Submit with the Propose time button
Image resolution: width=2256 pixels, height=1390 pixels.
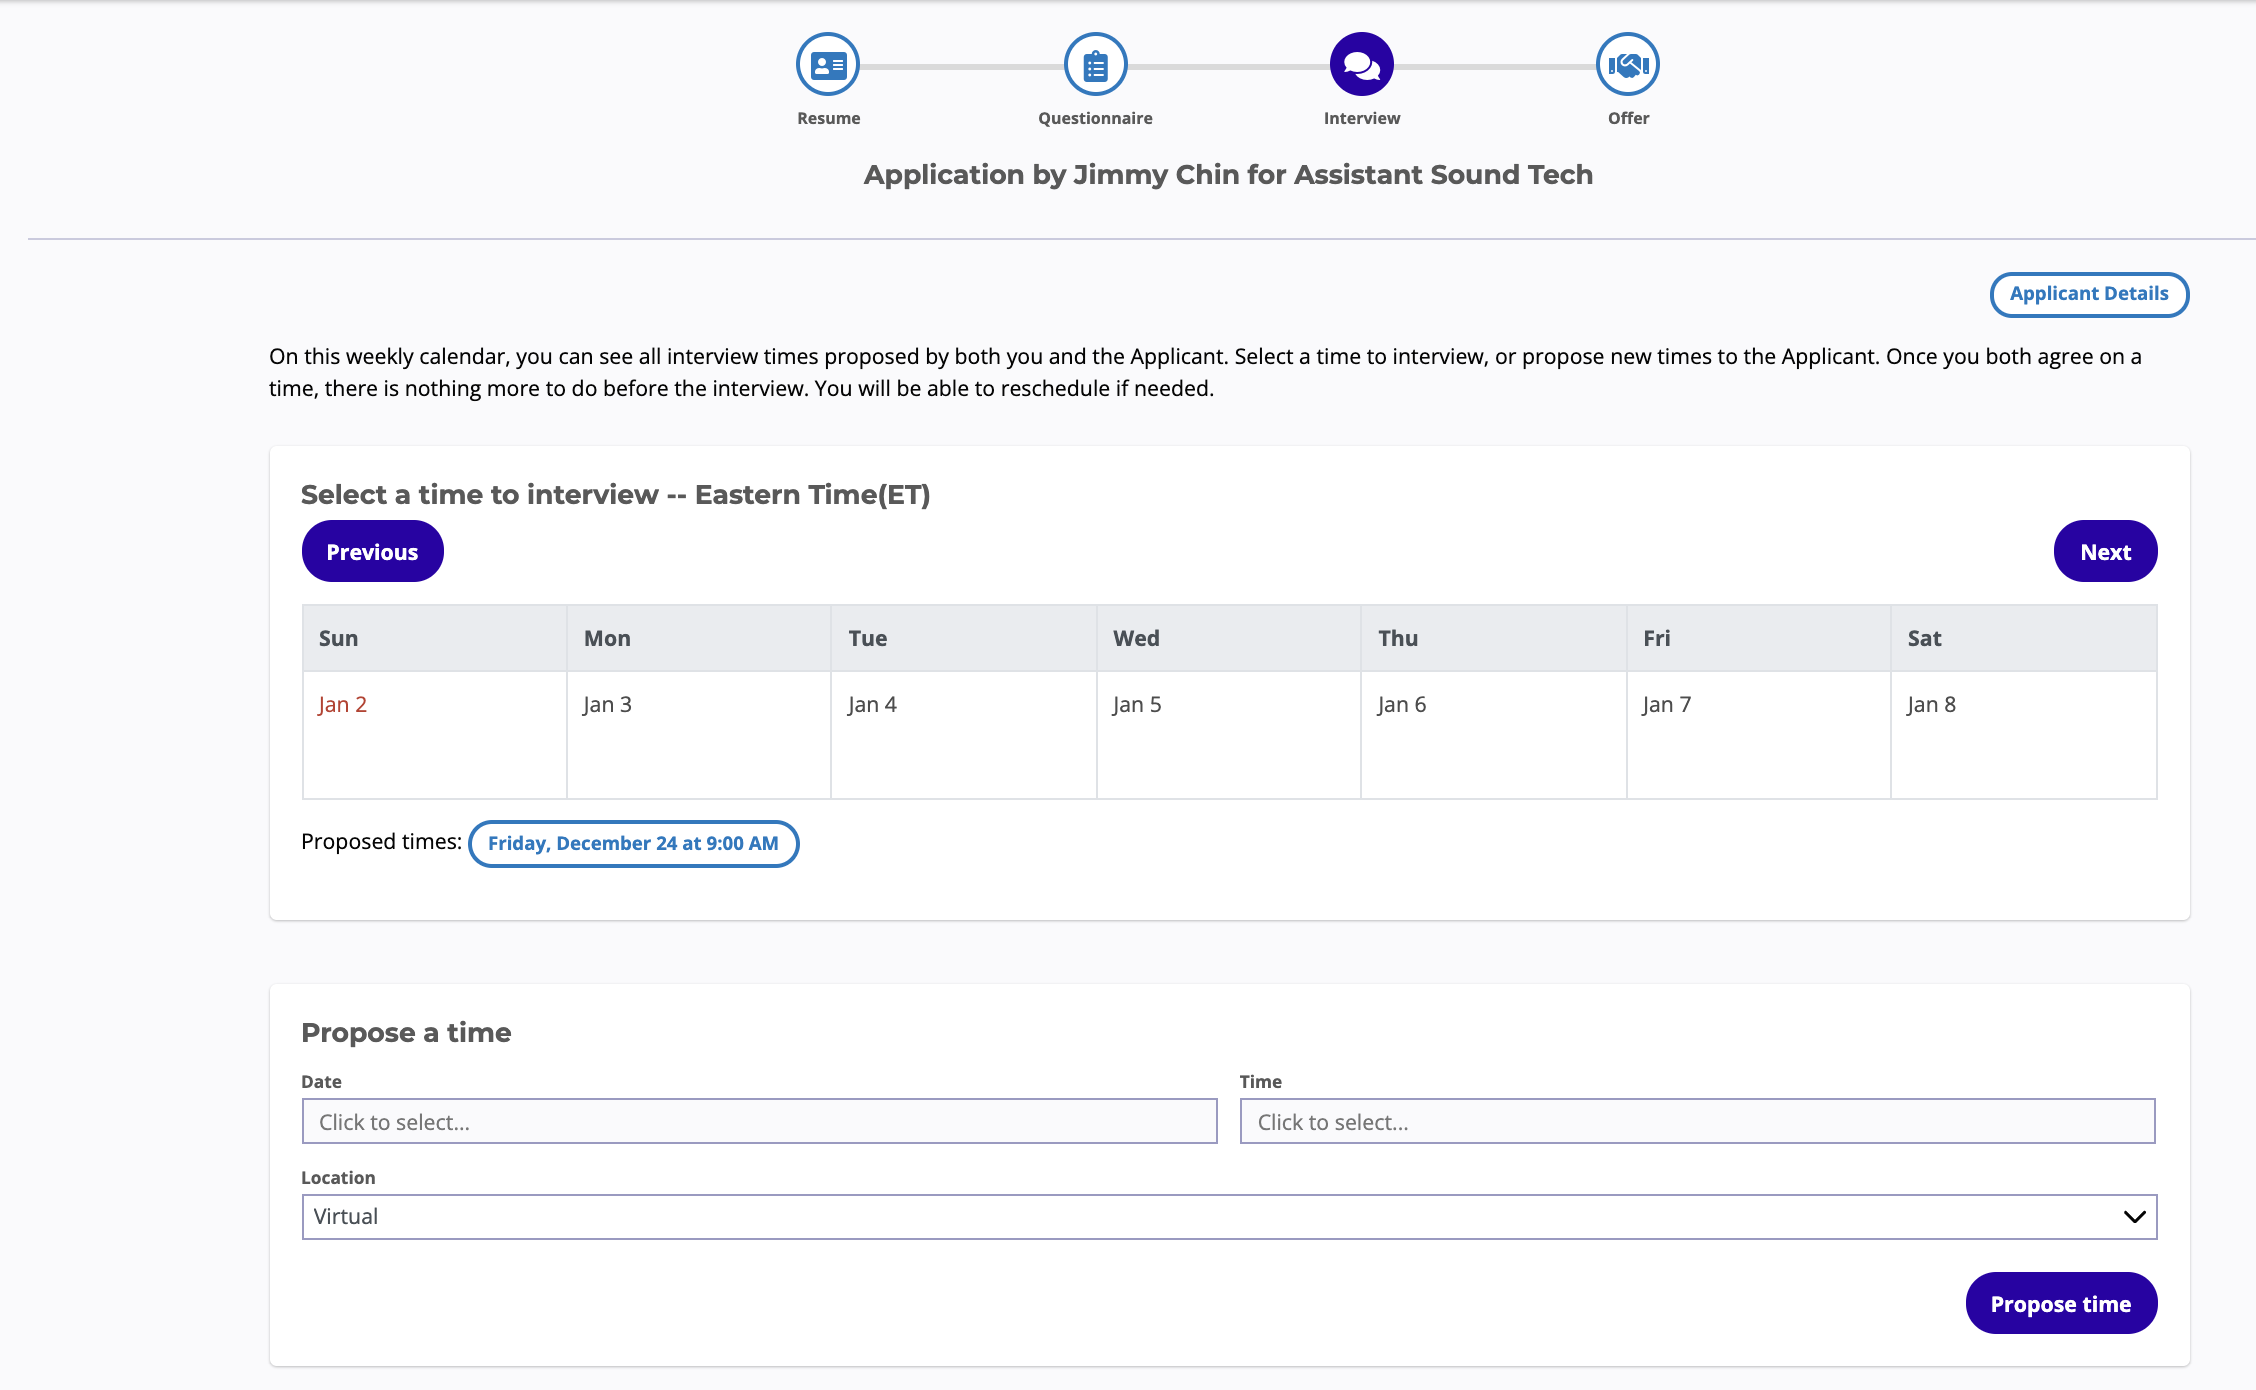tap(2060, 1303)
